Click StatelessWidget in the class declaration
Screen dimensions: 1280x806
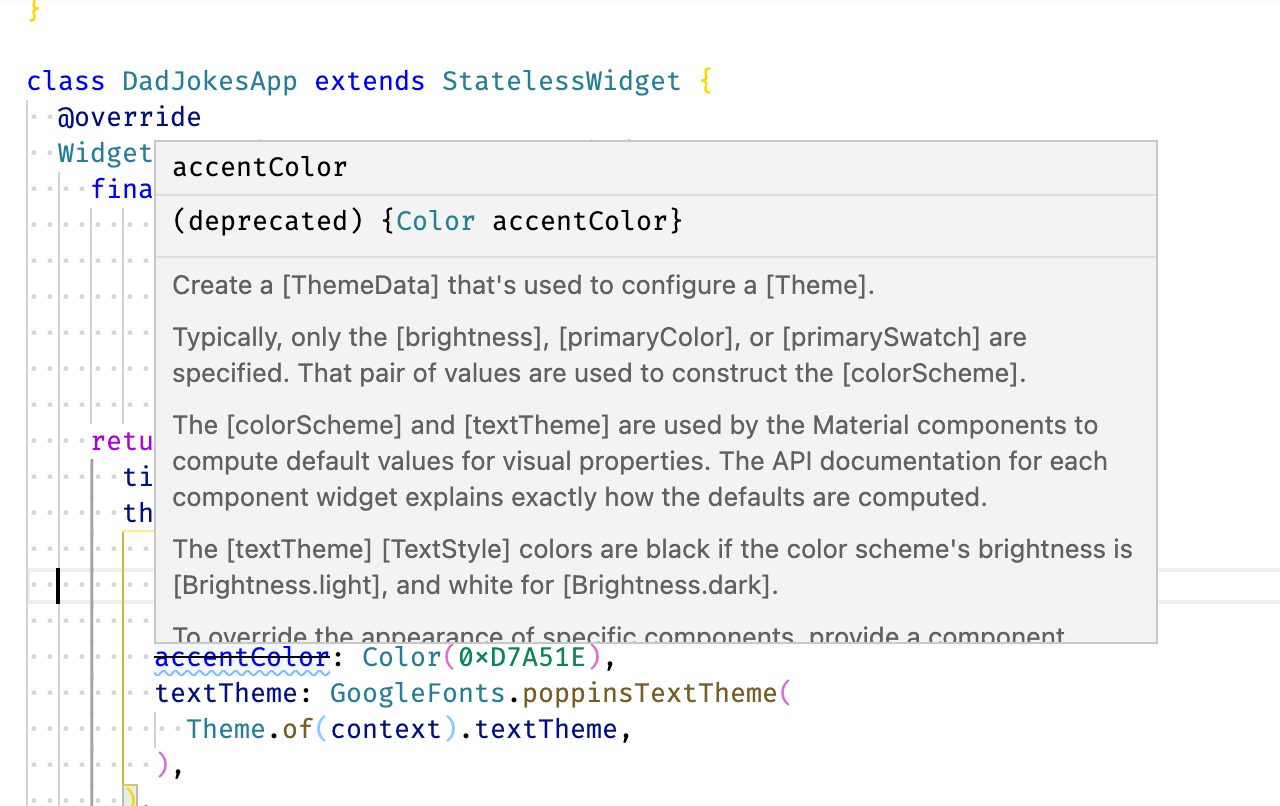coord(560,80)
